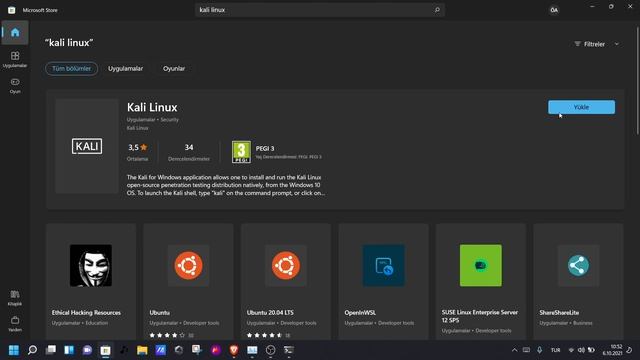Open the SUSE Linux Enterprise Server 12 SP5 title
This screenshot has width=640, height=360.
[x=480, y=316]
